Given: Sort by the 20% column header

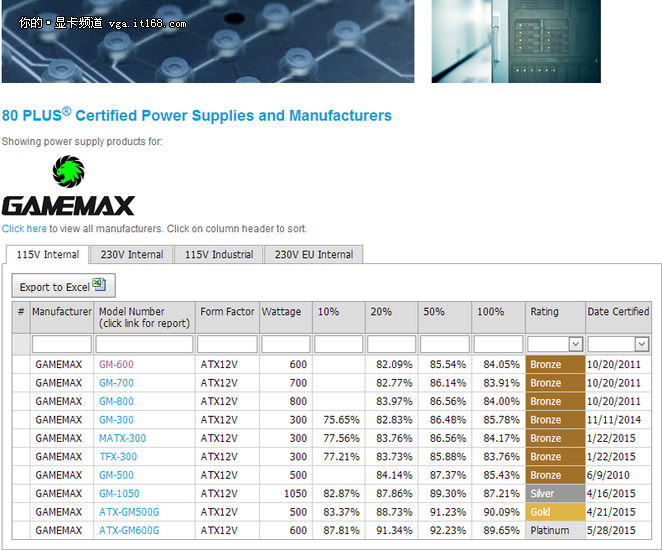Looking at the screenshot, I should coord(391,317).
